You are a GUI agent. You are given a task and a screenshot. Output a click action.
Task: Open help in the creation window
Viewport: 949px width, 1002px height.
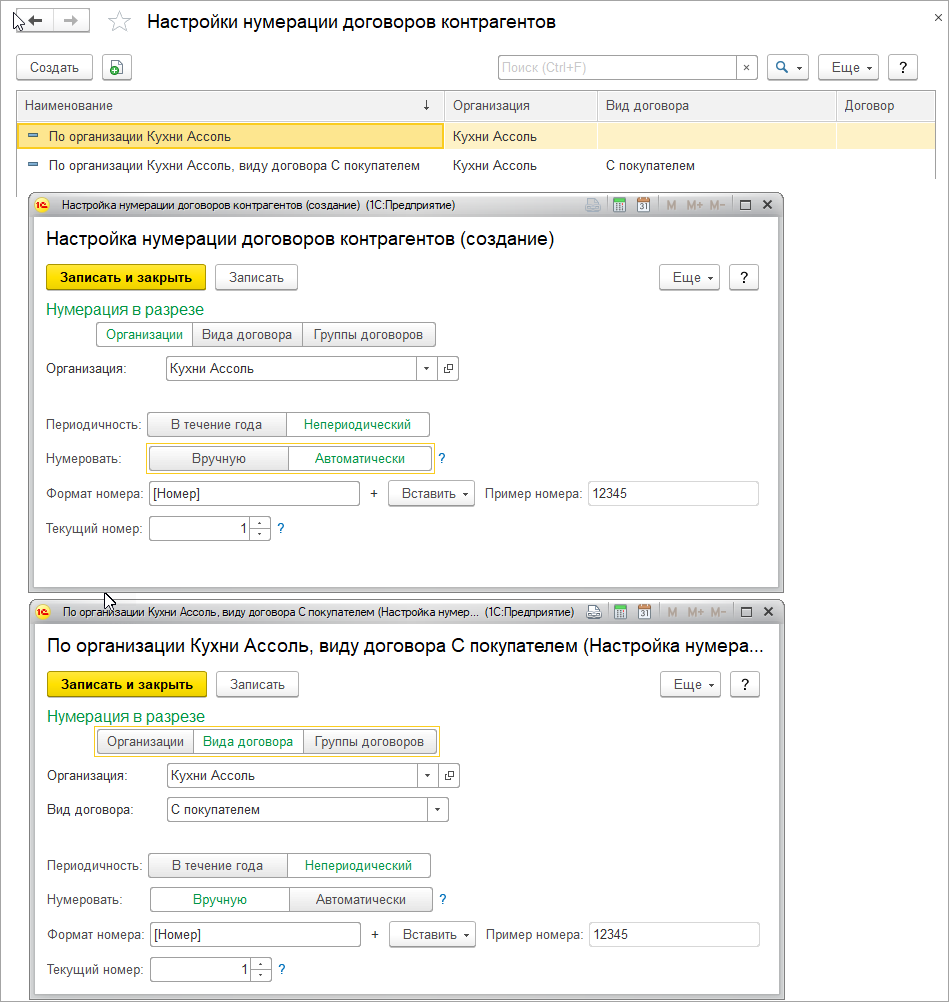click(744, 277)
